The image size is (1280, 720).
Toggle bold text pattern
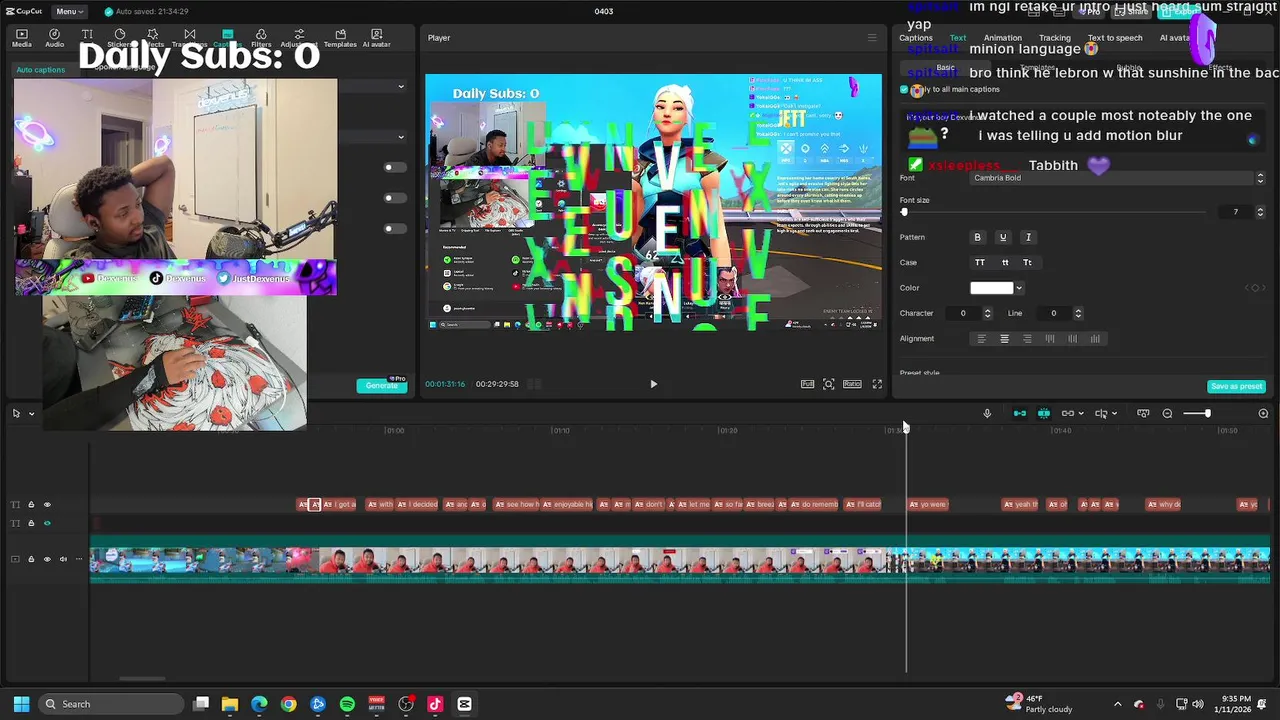pos(977,237)
